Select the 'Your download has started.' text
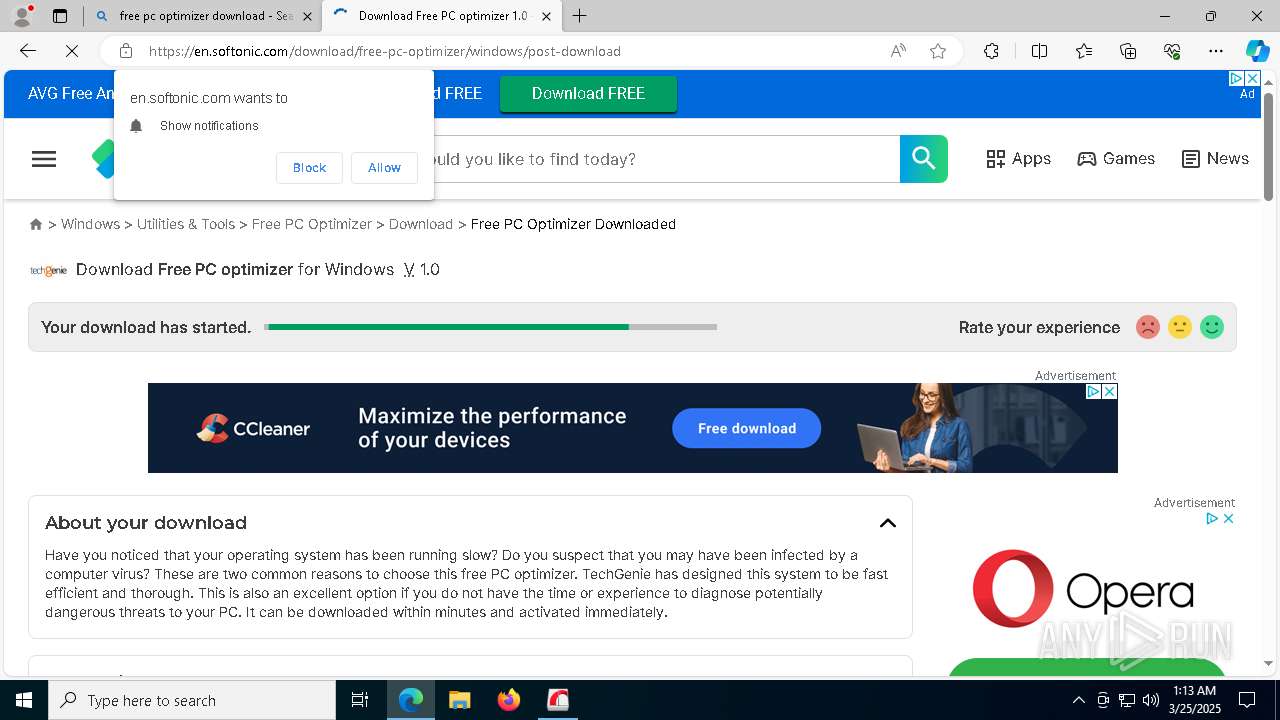1280x720 pixels. (x=146, y=327)
